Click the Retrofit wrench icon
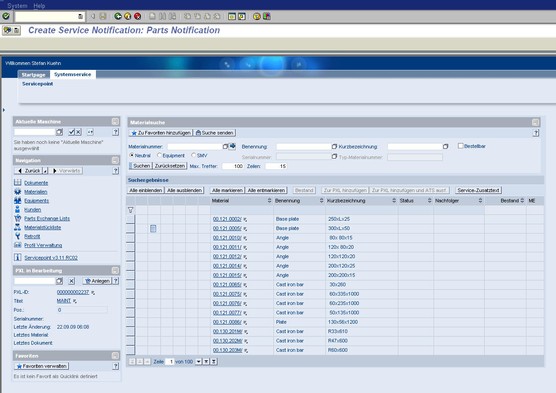The height and width of the screenshot is (393, 556). (x=17, y=236)
